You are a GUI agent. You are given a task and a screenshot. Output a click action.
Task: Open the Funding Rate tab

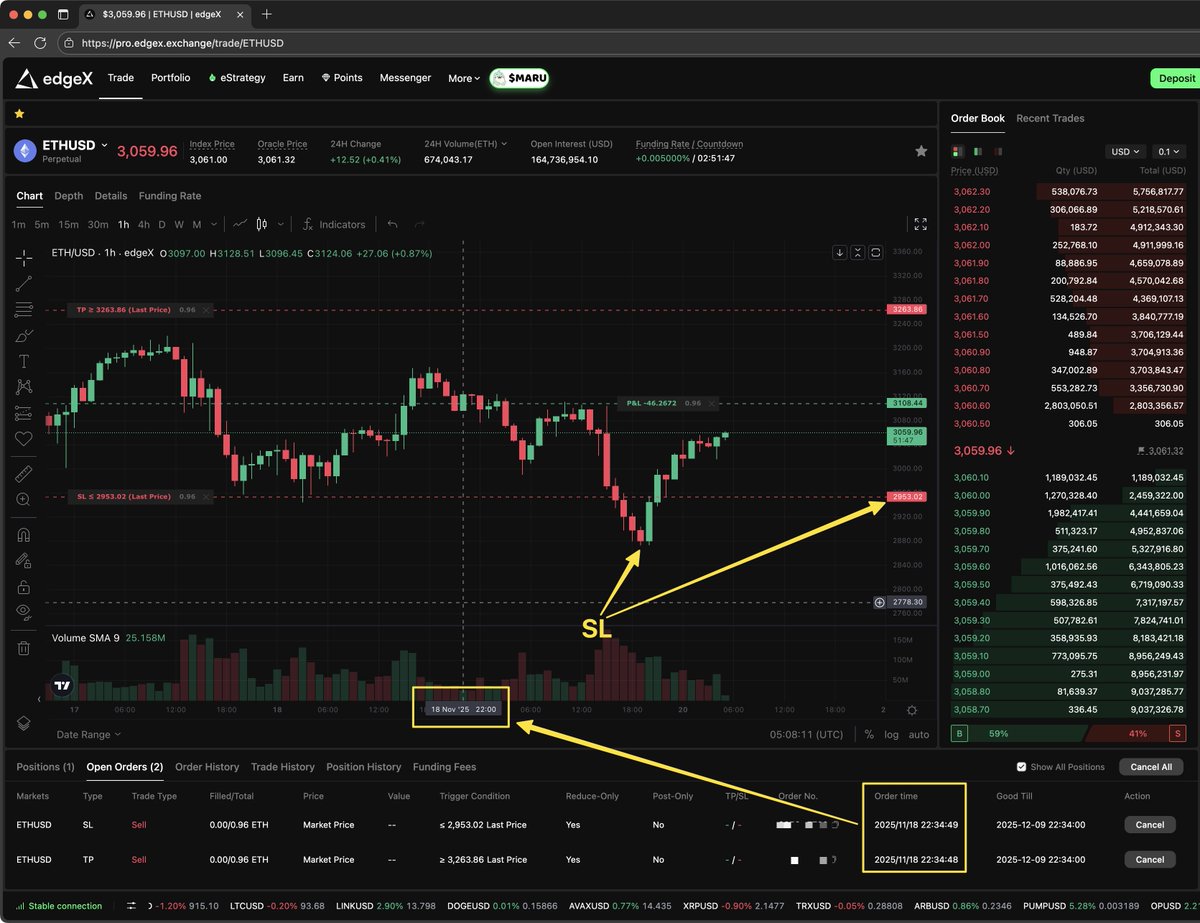tap(170, 196)
